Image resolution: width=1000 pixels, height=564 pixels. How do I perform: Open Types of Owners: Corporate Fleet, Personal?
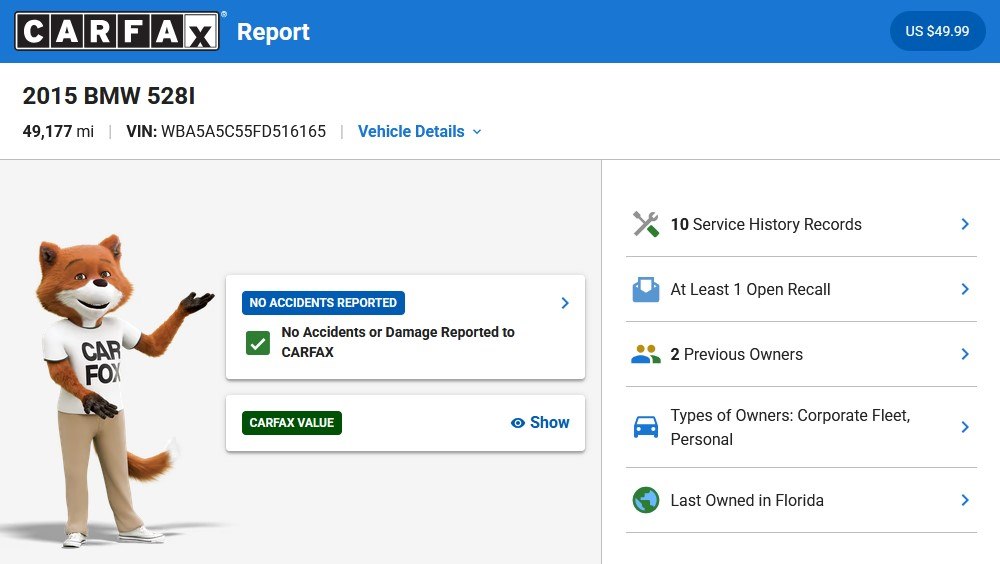[801, 427]
